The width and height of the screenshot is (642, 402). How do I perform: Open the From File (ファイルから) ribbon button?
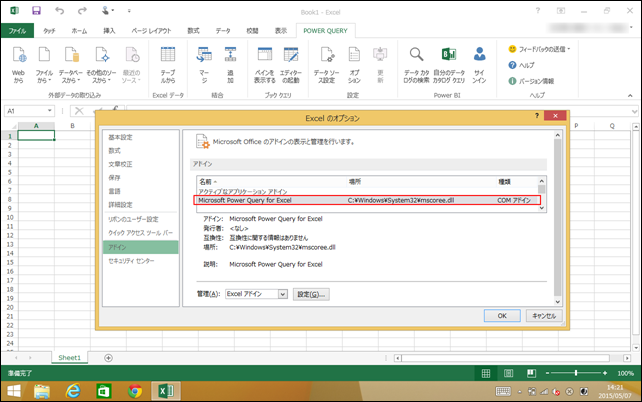click(44, 65)
